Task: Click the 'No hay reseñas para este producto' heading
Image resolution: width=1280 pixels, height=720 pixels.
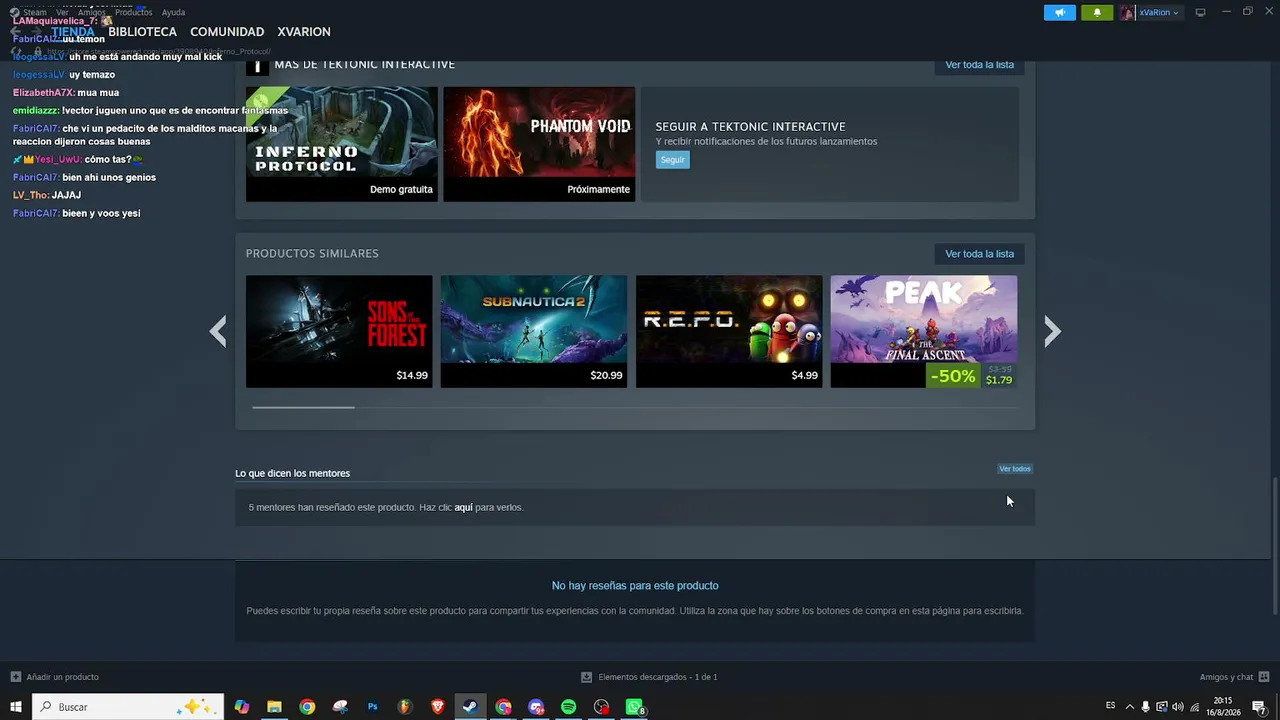Action: [635, 586]
